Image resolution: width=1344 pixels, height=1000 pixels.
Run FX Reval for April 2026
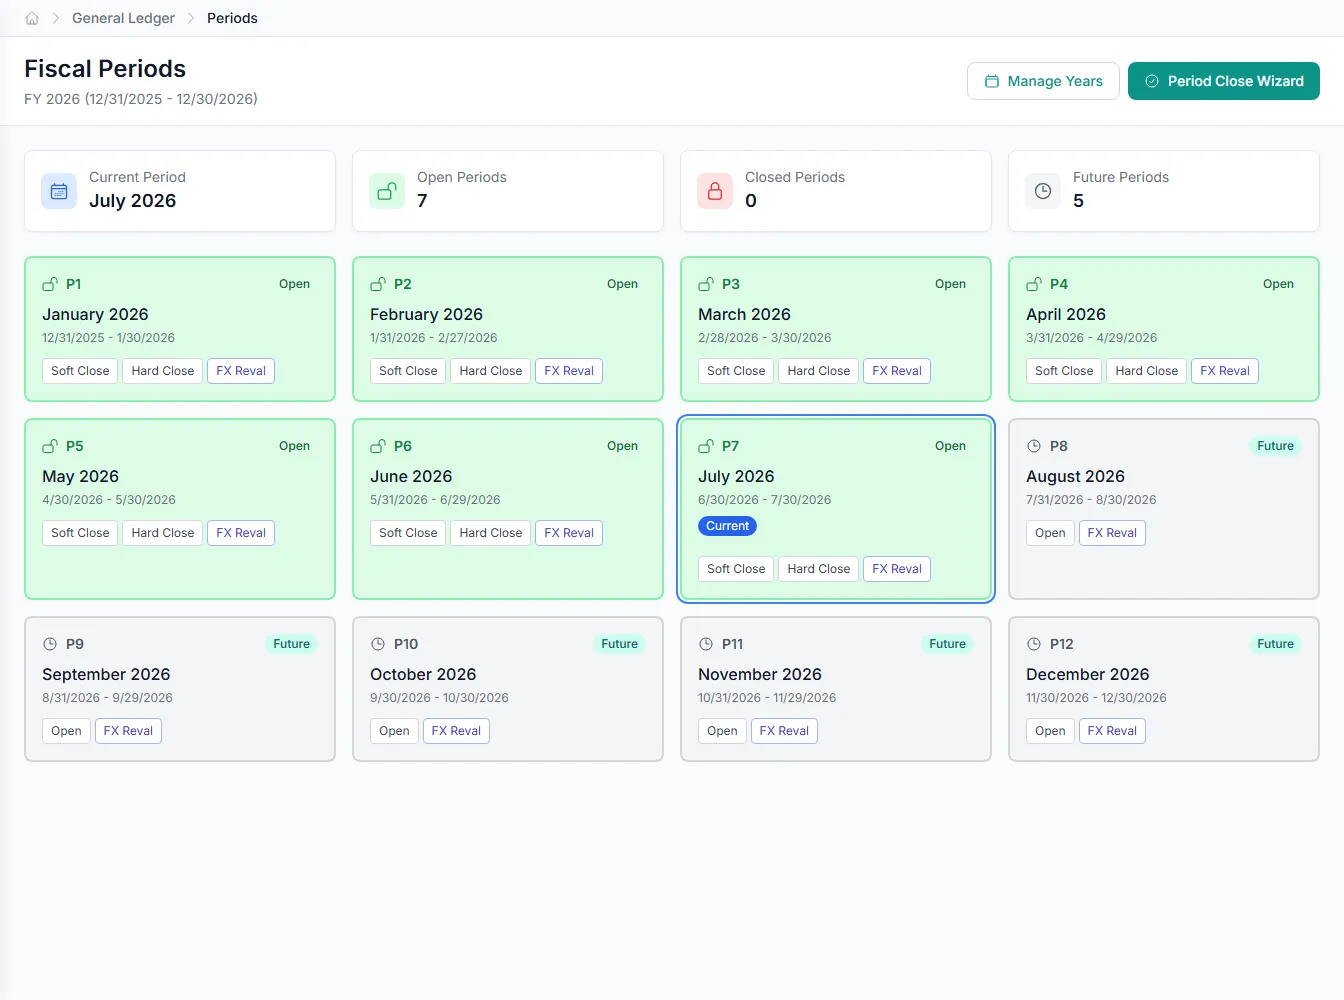pos(1225,371)
